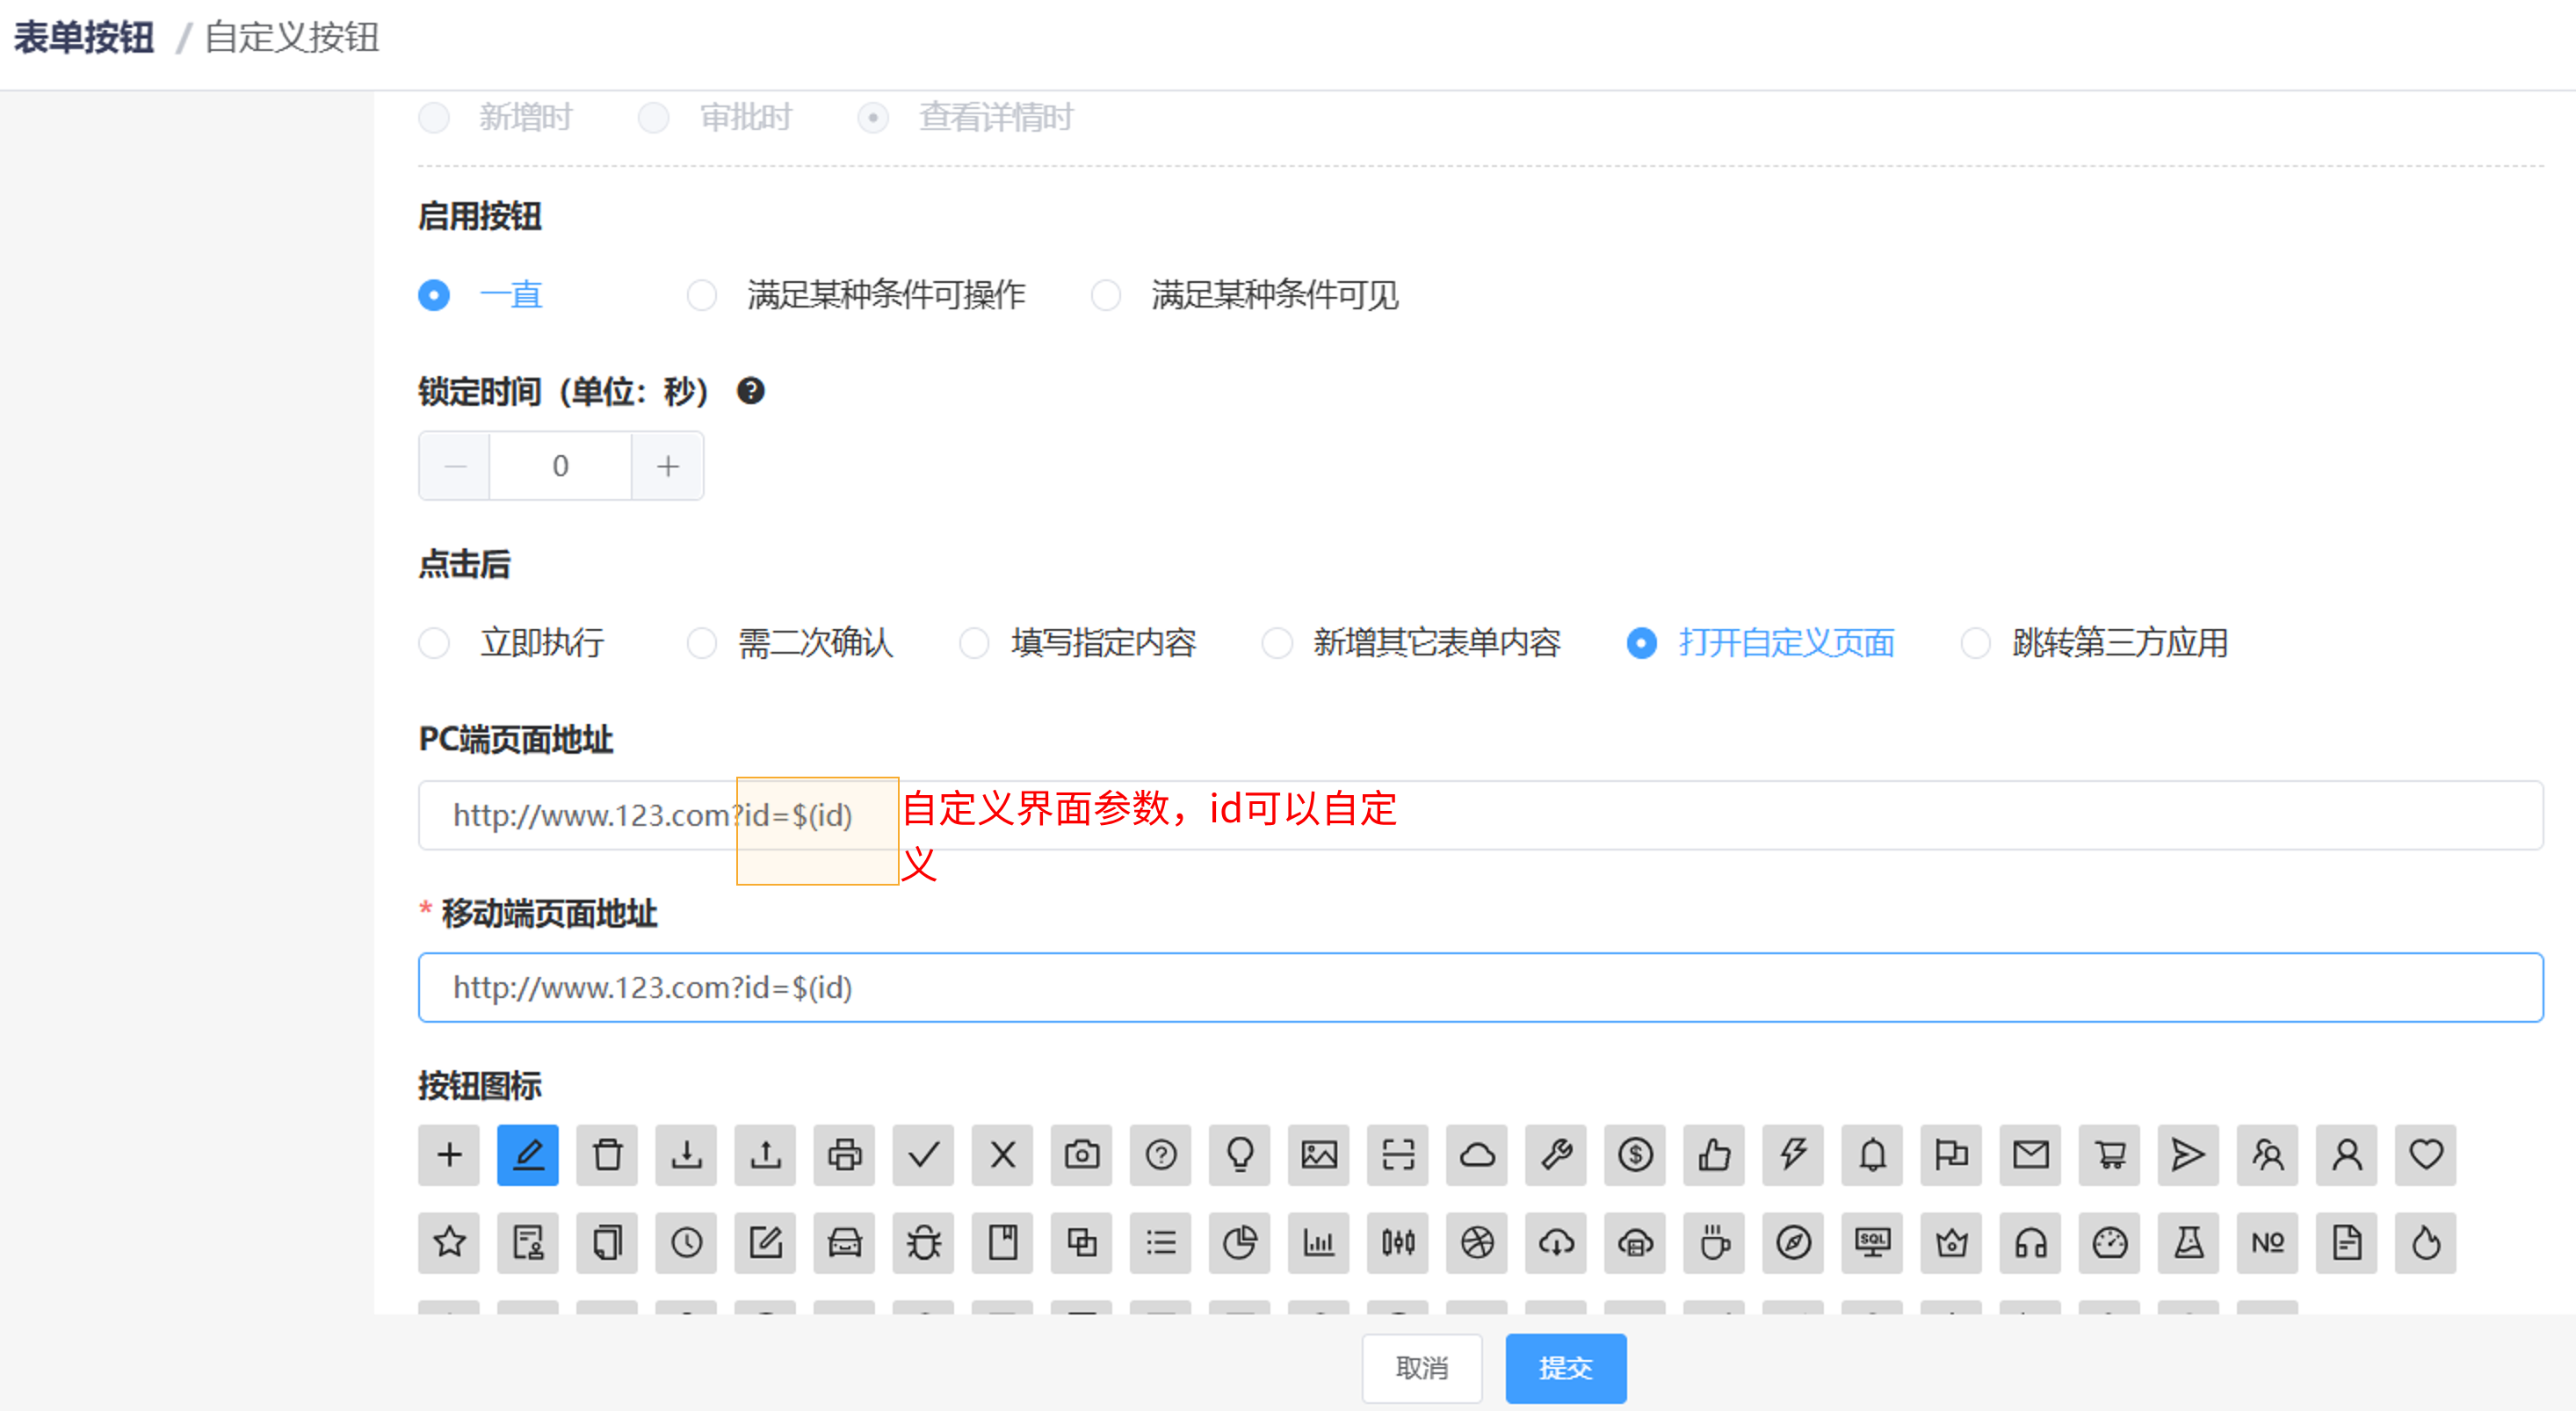
Task: Select the lab flask icon
Action: click(x=2188, y=1243)
